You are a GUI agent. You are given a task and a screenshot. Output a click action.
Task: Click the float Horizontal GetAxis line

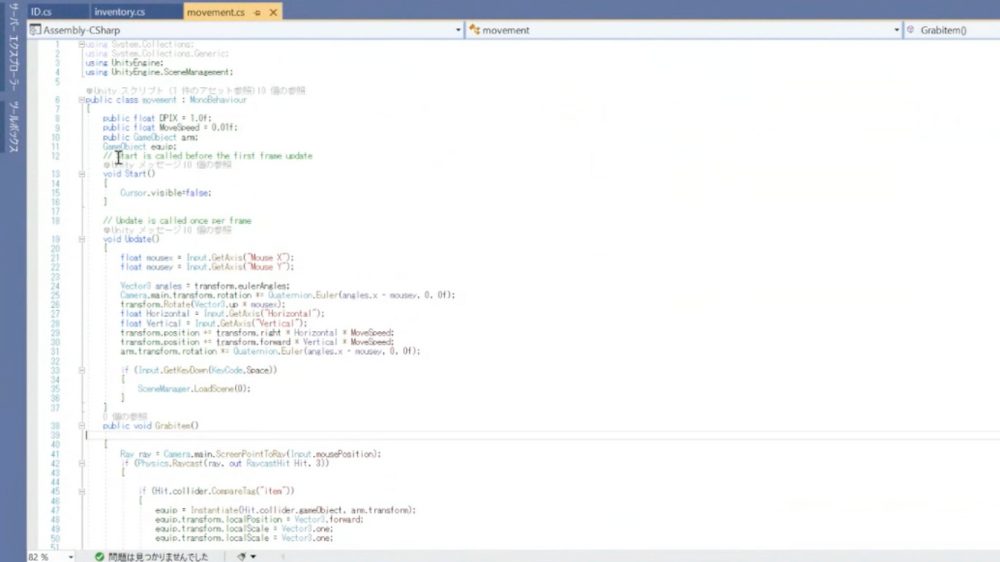coord(223,314)
